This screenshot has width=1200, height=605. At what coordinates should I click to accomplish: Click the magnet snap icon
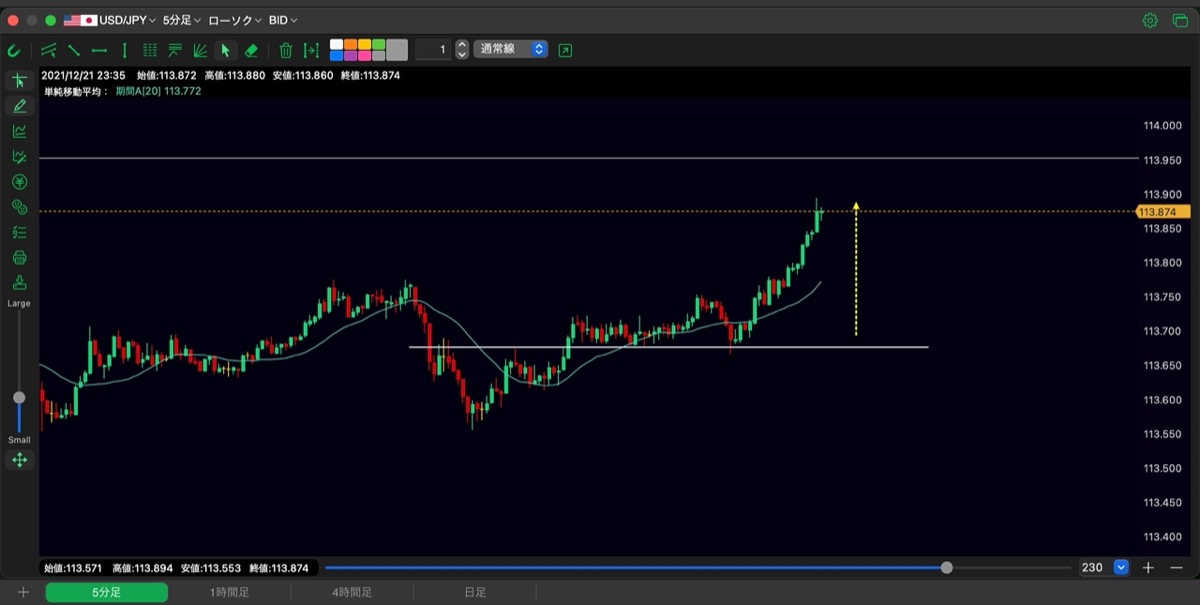coord(14,50)
